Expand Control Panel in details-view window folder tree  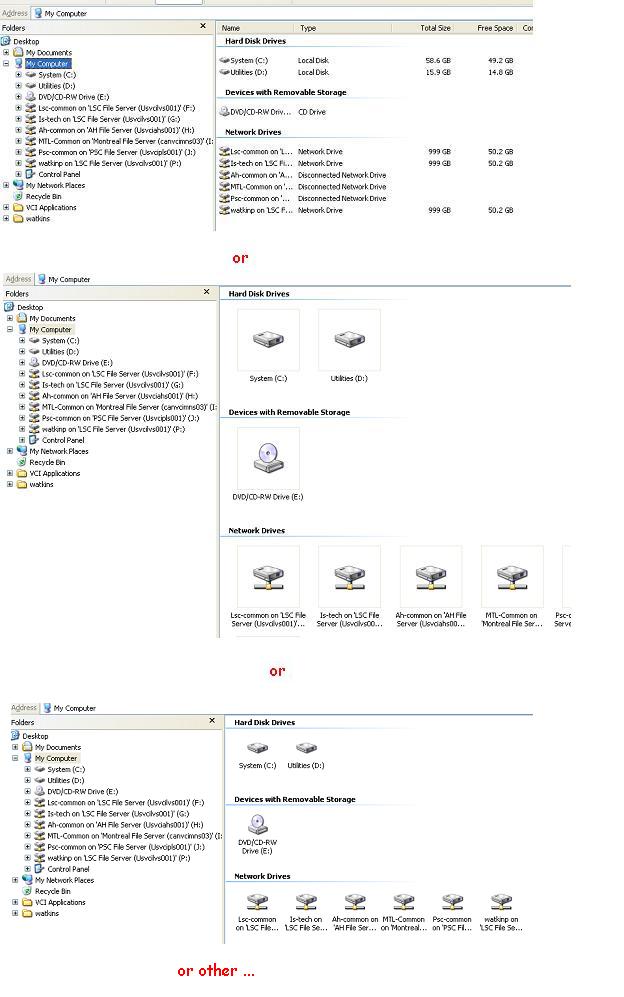(x=18, y=174)
